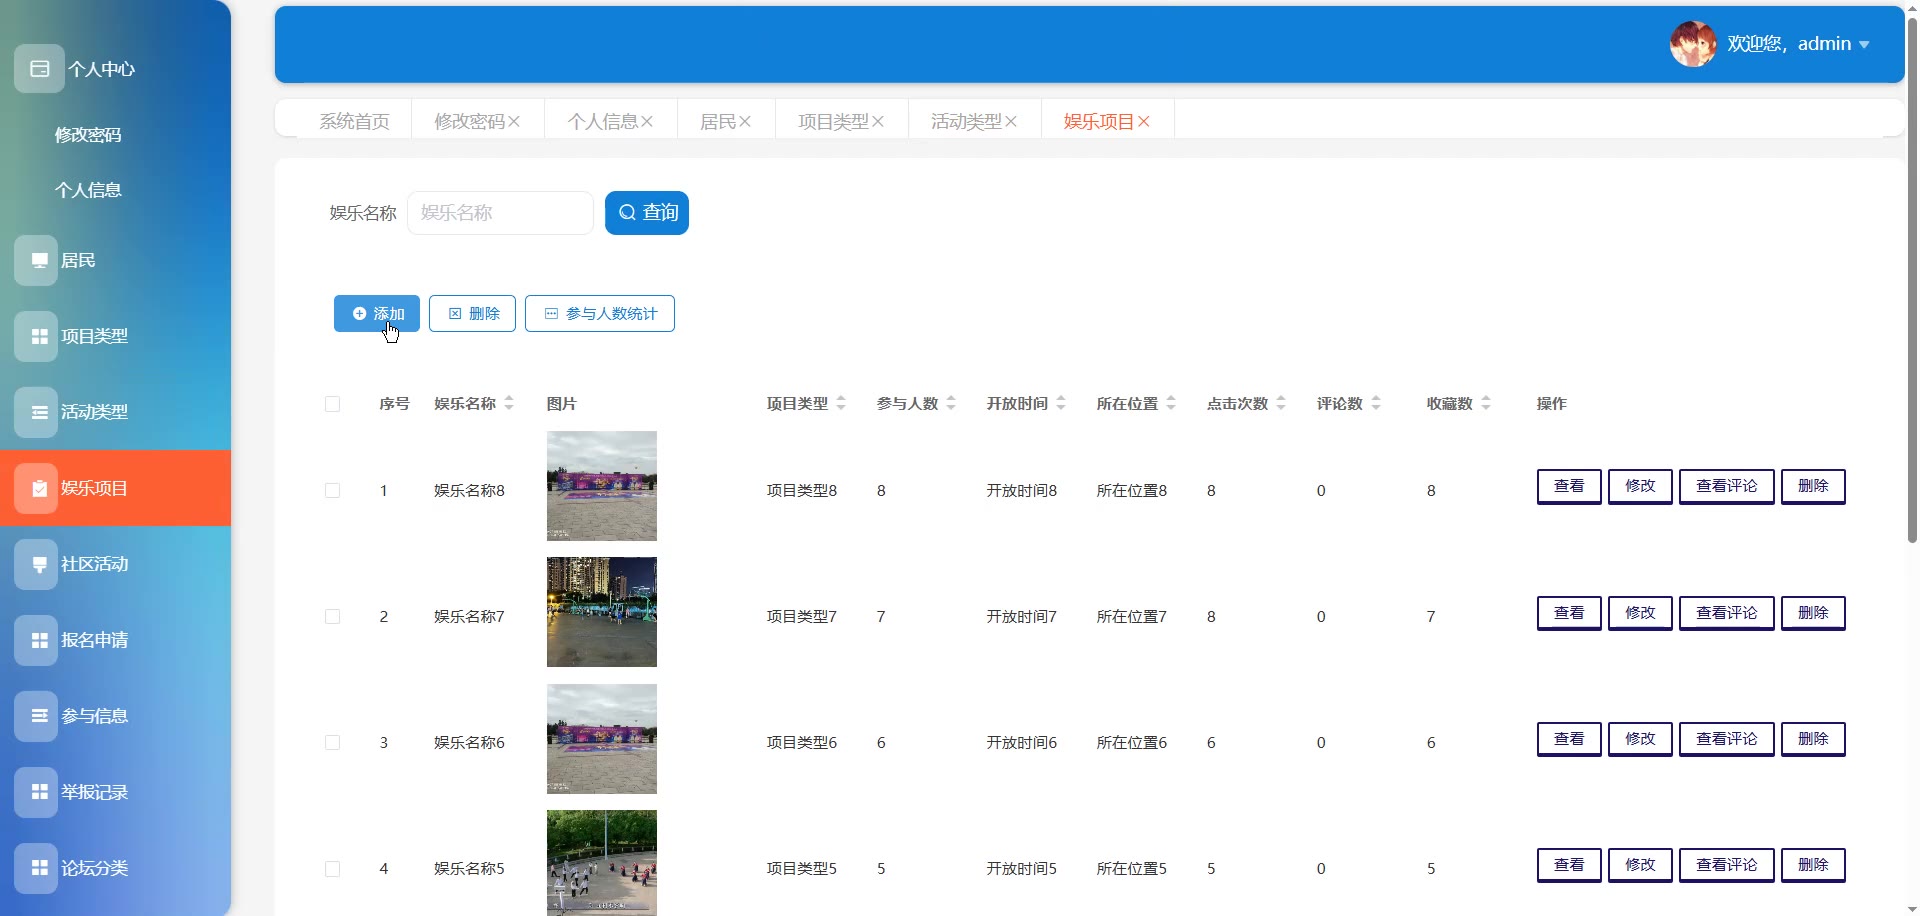Open 参与人数统计 statistics button
1920x916 pixels.
pos(600,314)
